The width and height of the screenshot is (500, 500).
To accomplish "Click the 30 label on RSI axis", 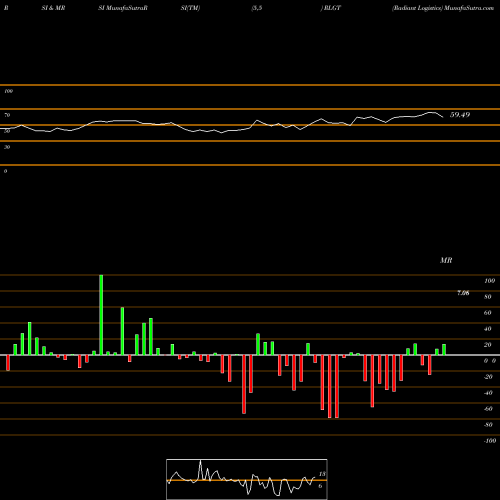I will (x=7, y=147).
